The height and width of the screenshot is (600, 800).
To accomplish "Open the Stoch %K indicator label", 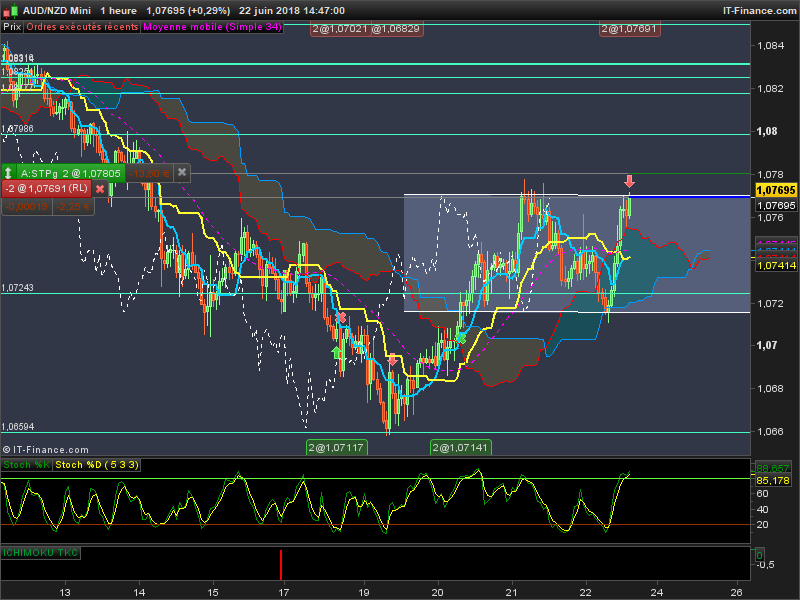I will click(x=26, y=465).
